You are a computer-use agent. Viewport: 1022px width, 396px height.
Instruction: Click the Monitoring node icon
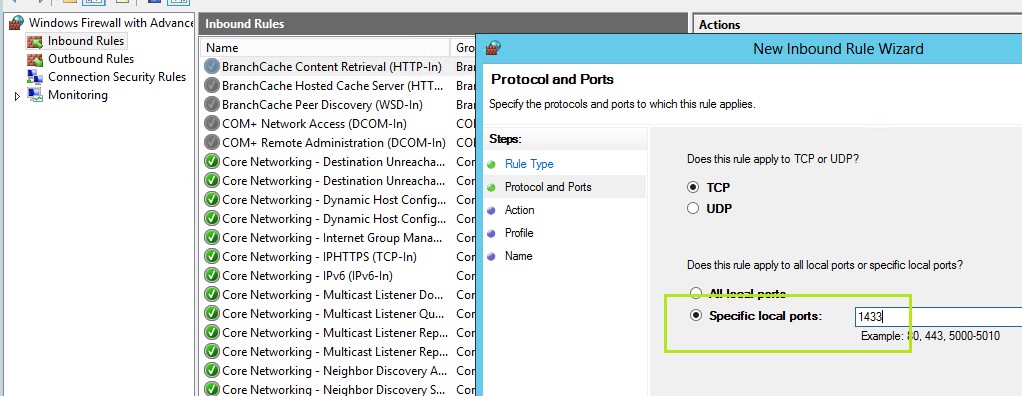pos(35,95)
